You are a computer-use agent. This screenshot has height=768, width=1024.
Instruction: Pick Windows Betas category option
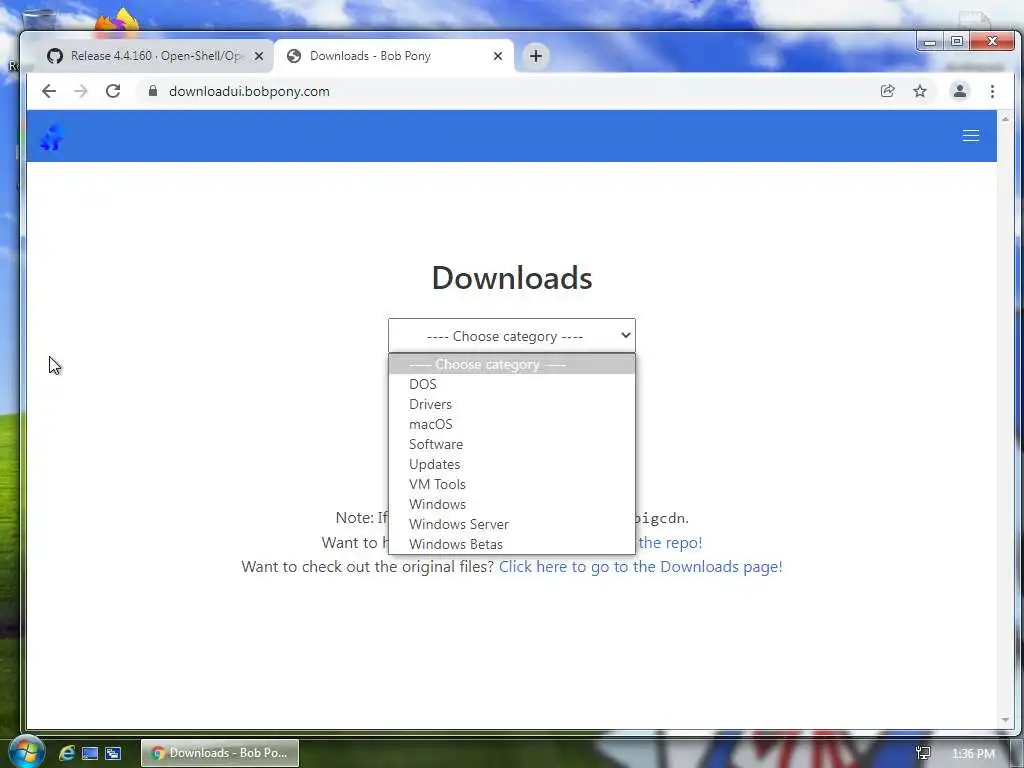click(511, 544)
